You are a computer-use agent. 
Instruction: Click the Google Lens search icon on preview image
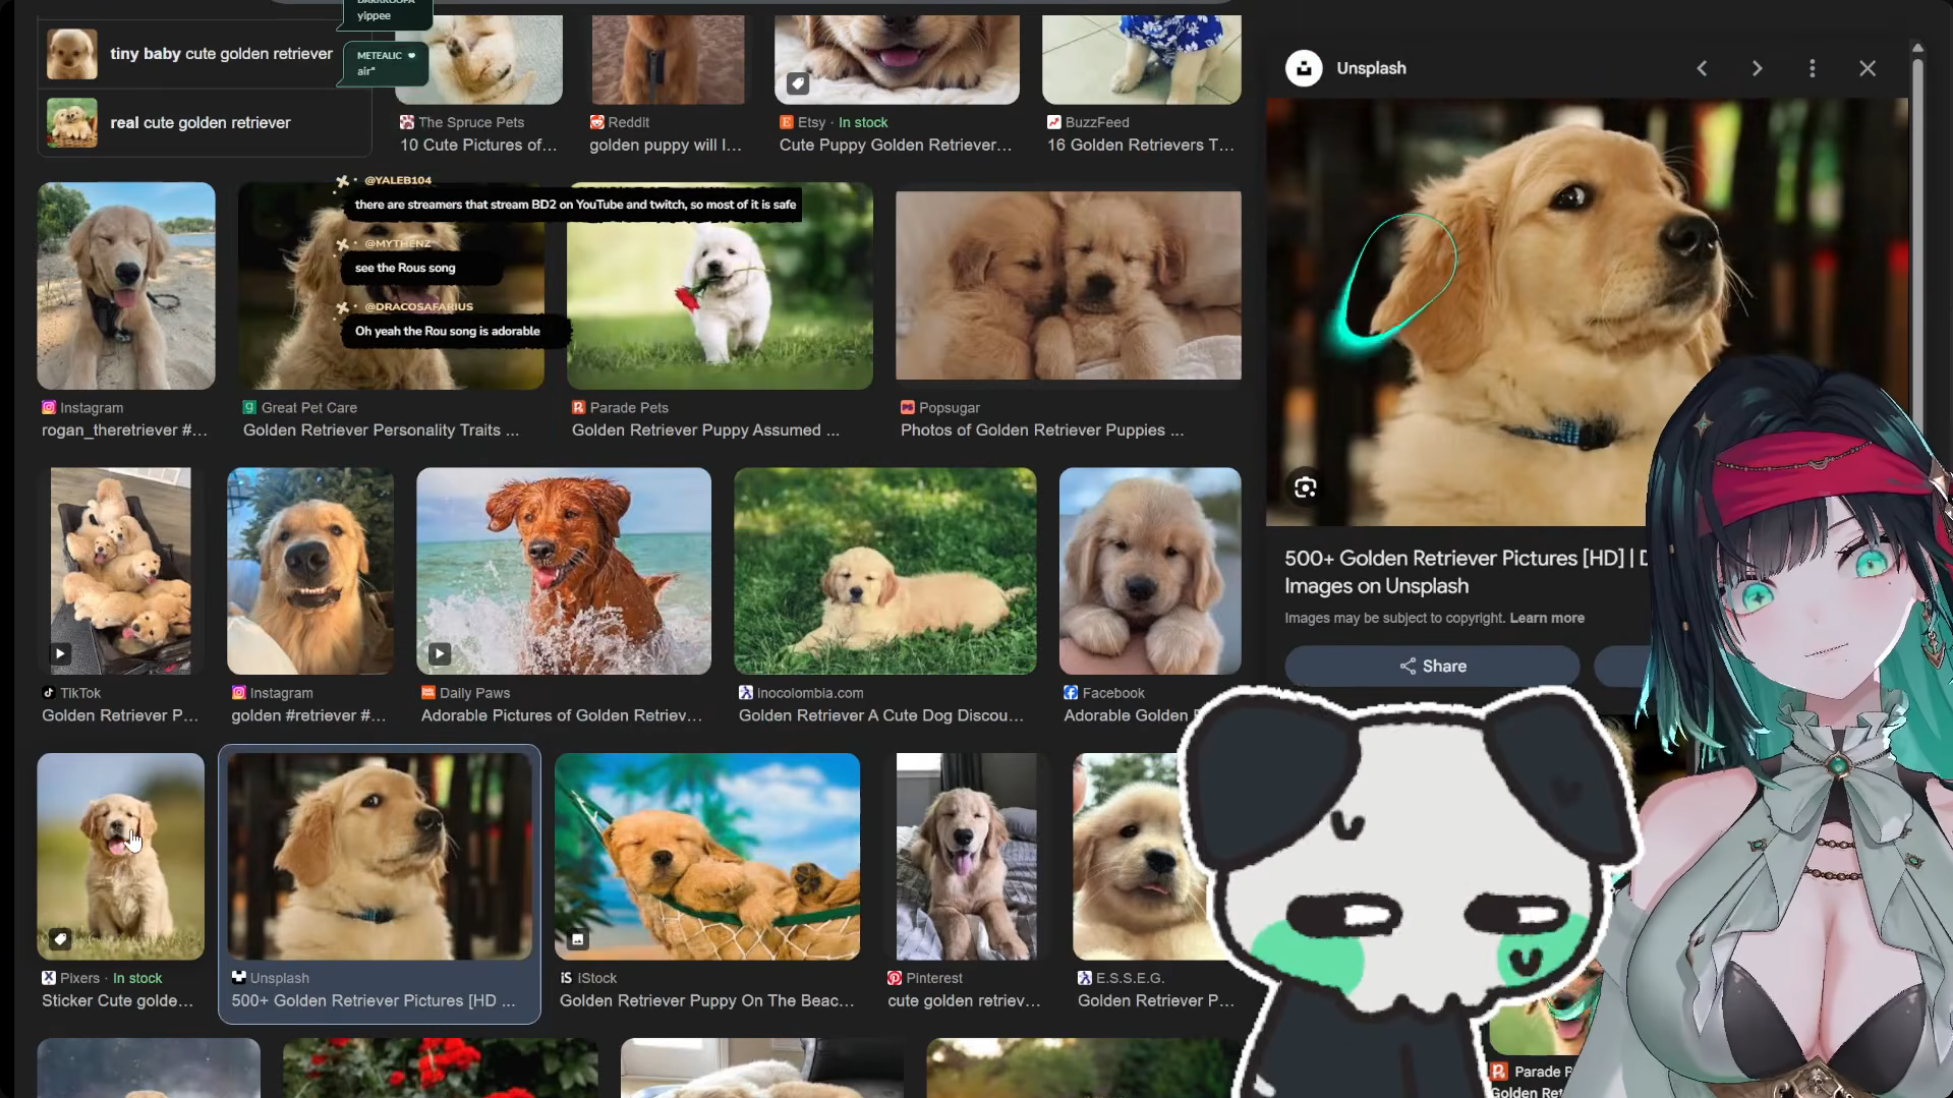pyautogui.click(x=1304, y=488)
